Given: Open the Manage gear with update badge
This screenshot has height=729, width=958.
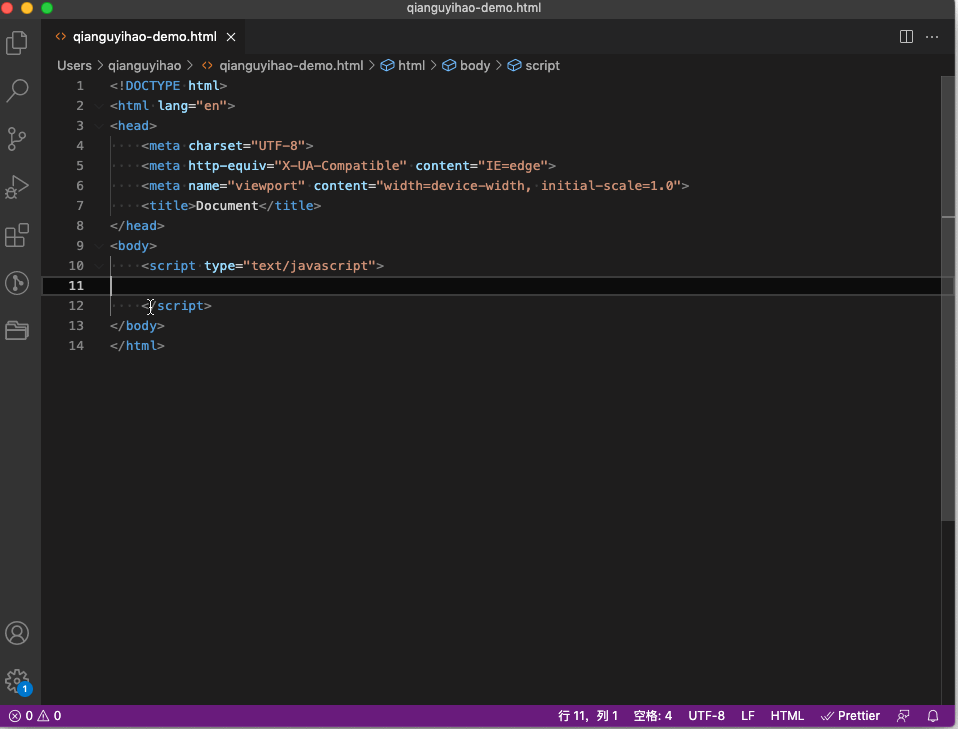Looking at the screenshot, I should pos(17,681).
